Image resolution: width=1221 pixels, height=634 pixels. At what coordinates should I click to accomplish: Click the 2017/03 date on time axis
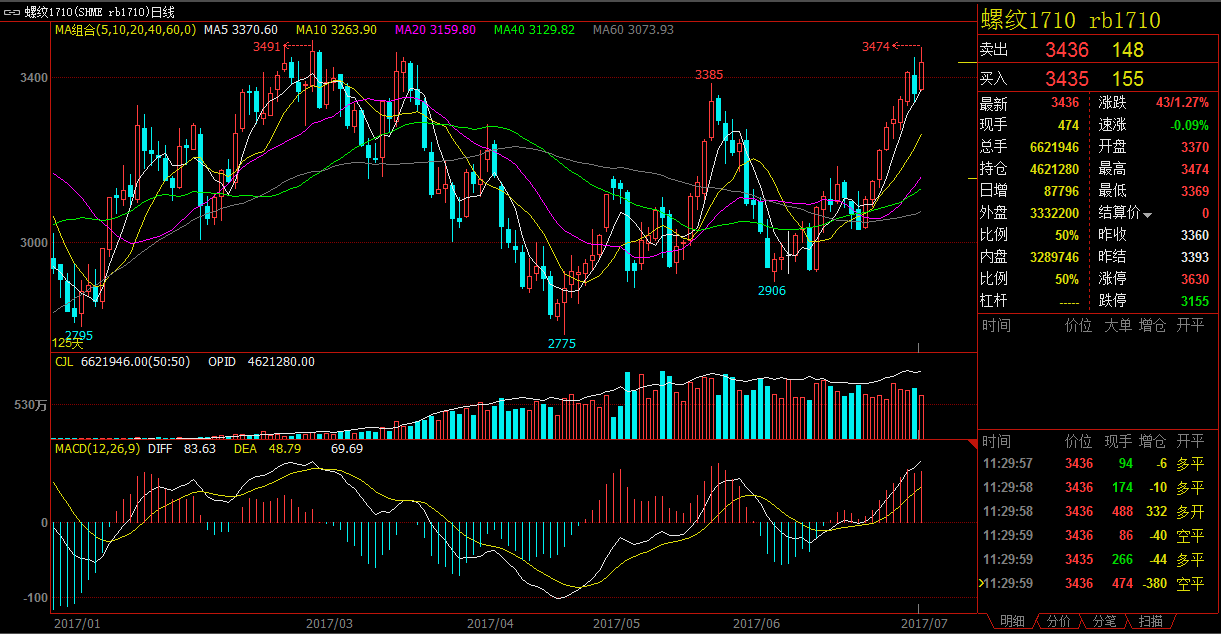point(330,623)
